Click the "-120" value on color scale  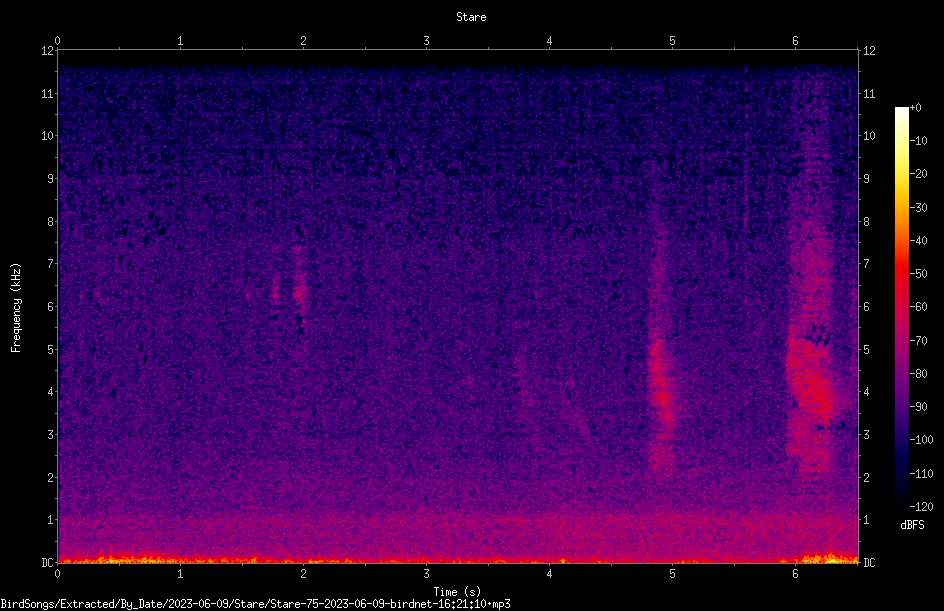(x=921, y=506)
